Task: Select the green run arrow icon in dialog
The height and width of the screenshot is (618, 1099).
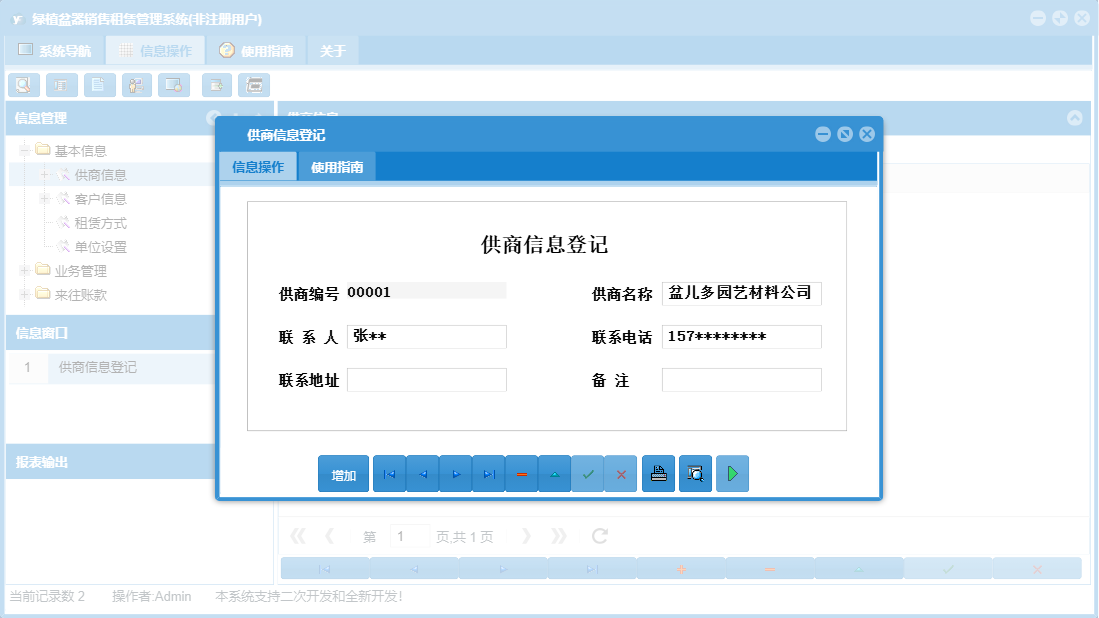Action: (732, 473)
